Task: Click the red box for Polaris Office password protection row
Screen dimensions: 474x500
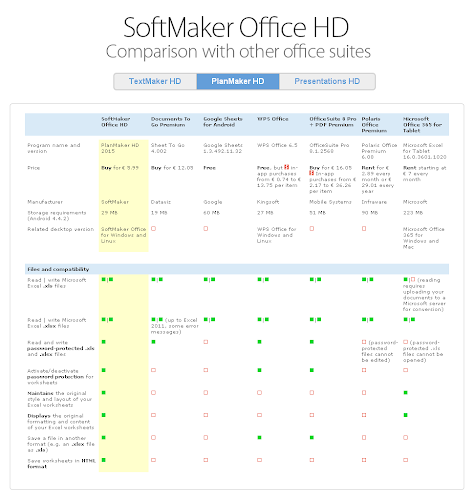Action: [364, 370]
